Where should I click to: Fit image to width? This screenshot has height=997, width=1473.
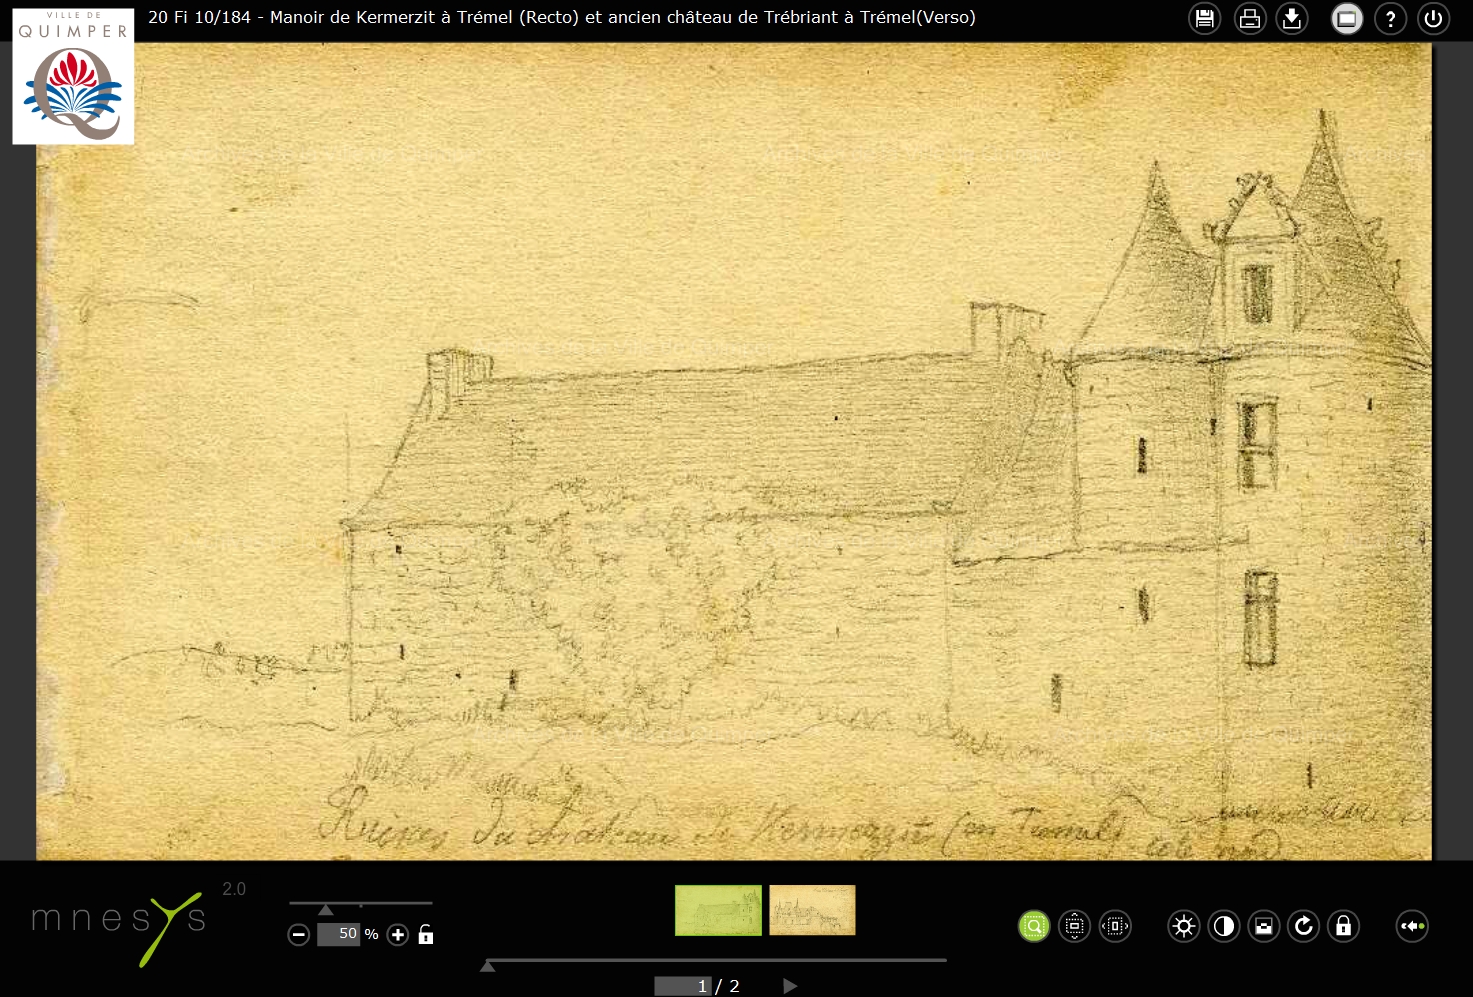[1115, 926]
